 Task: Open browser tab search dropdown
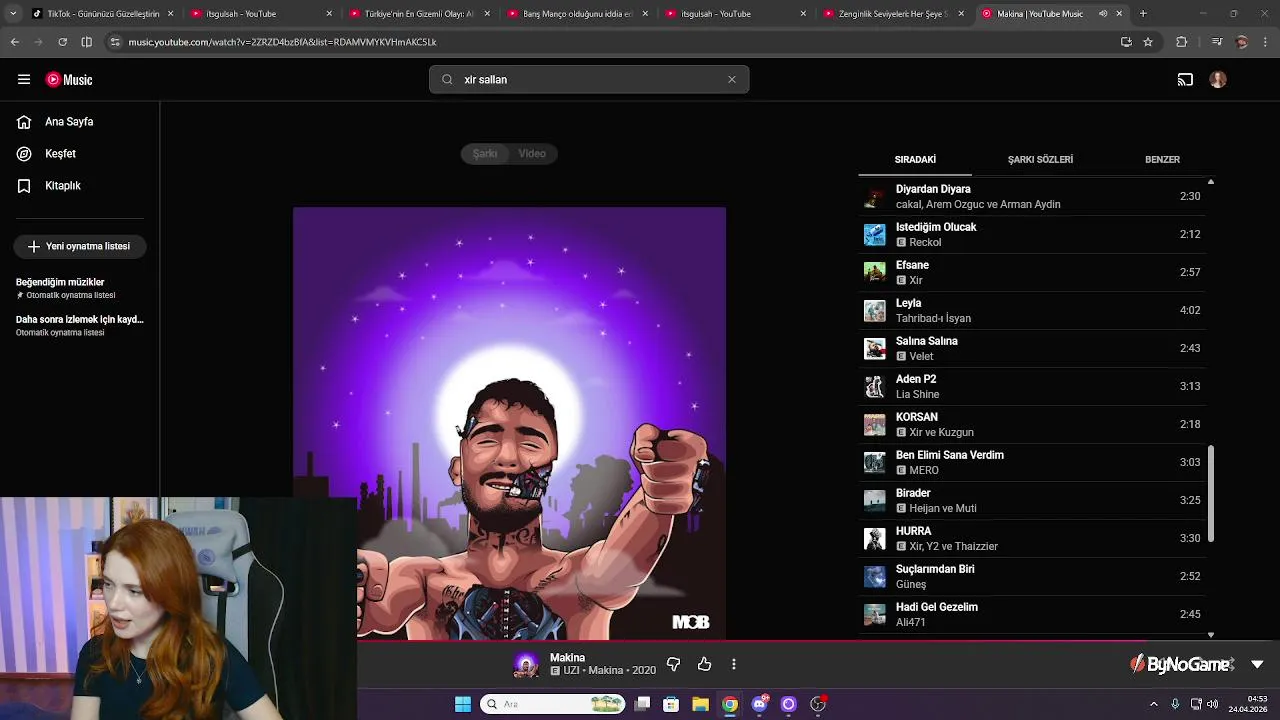tap(13, 14)
